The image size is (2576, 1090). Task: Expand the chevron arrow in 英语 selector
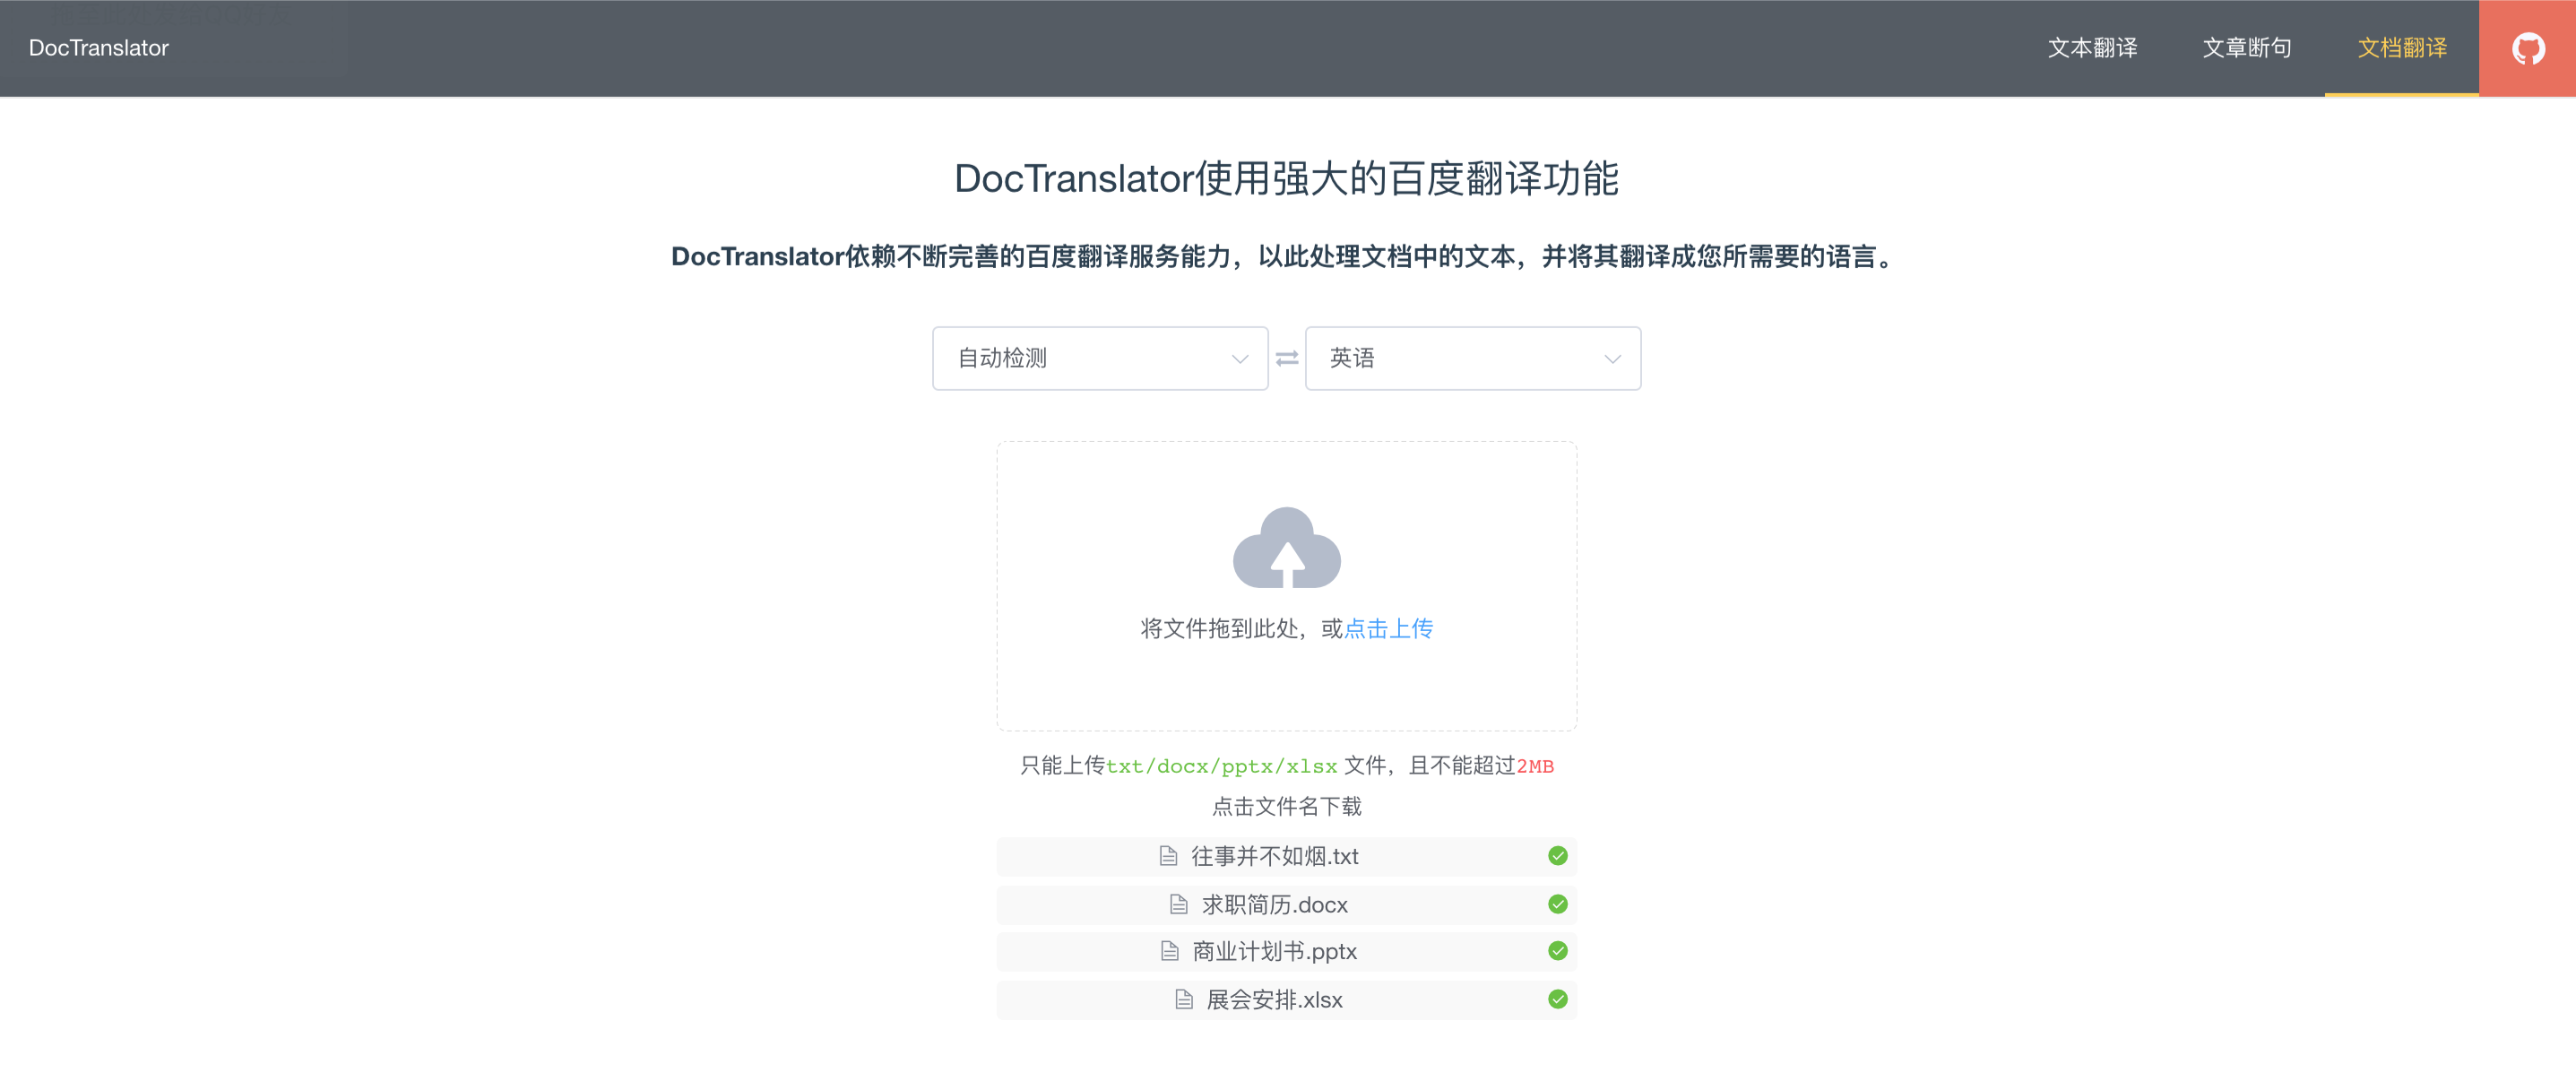(x=1612, y=359)
